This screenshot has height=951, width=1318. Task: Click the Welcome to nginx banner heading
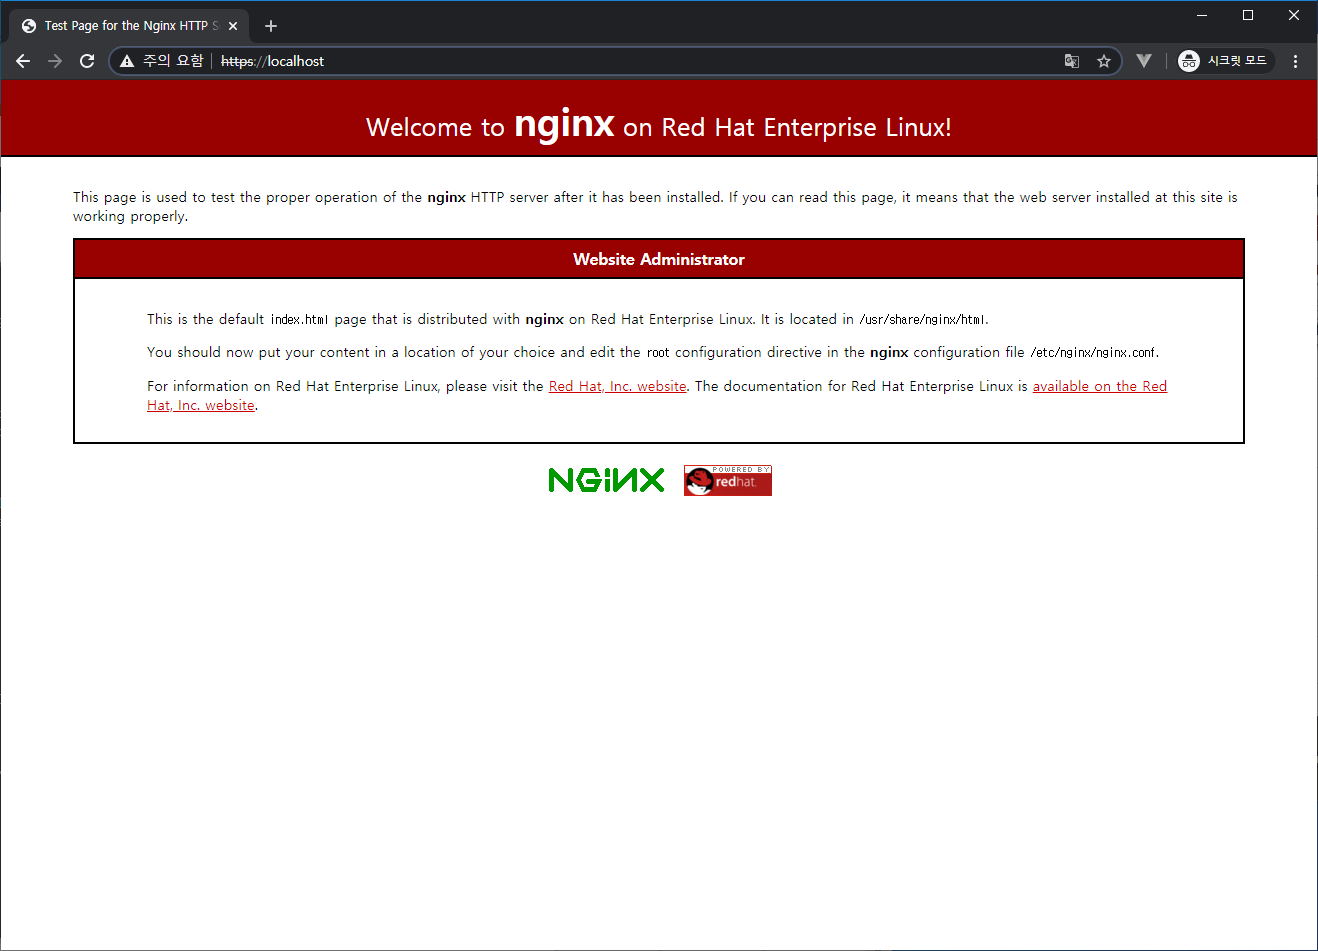659,126
